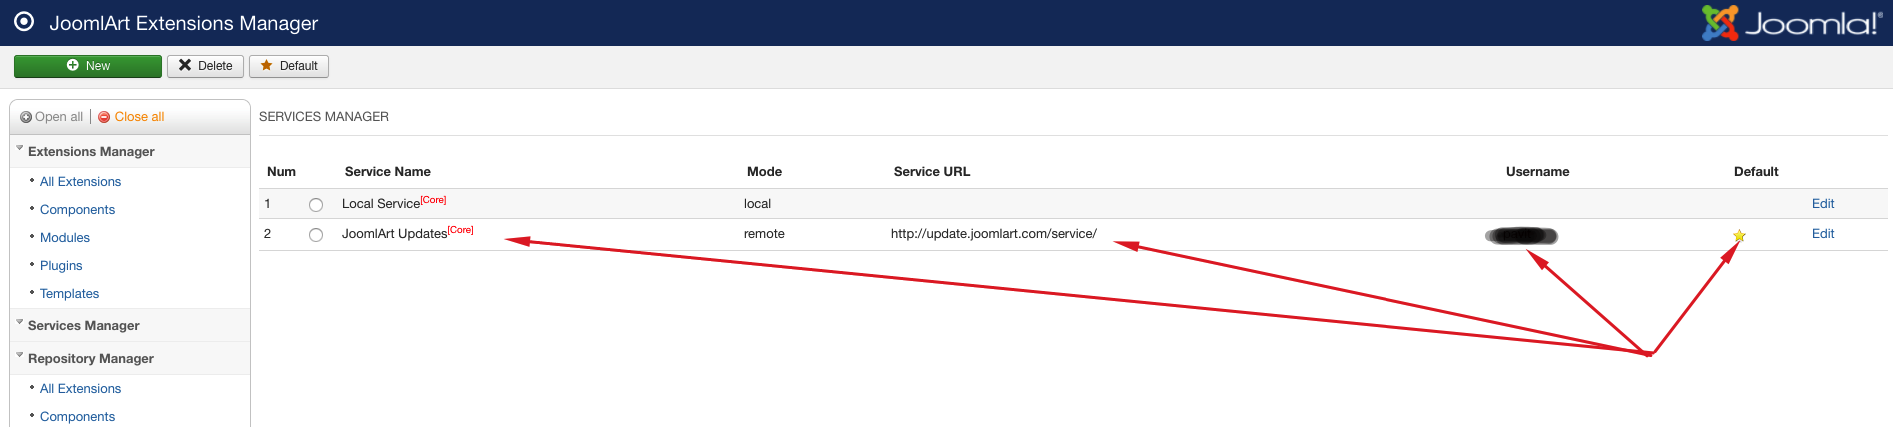Click the Delete toolbar button
The image size is (1893, 427).
pos(205,66)
